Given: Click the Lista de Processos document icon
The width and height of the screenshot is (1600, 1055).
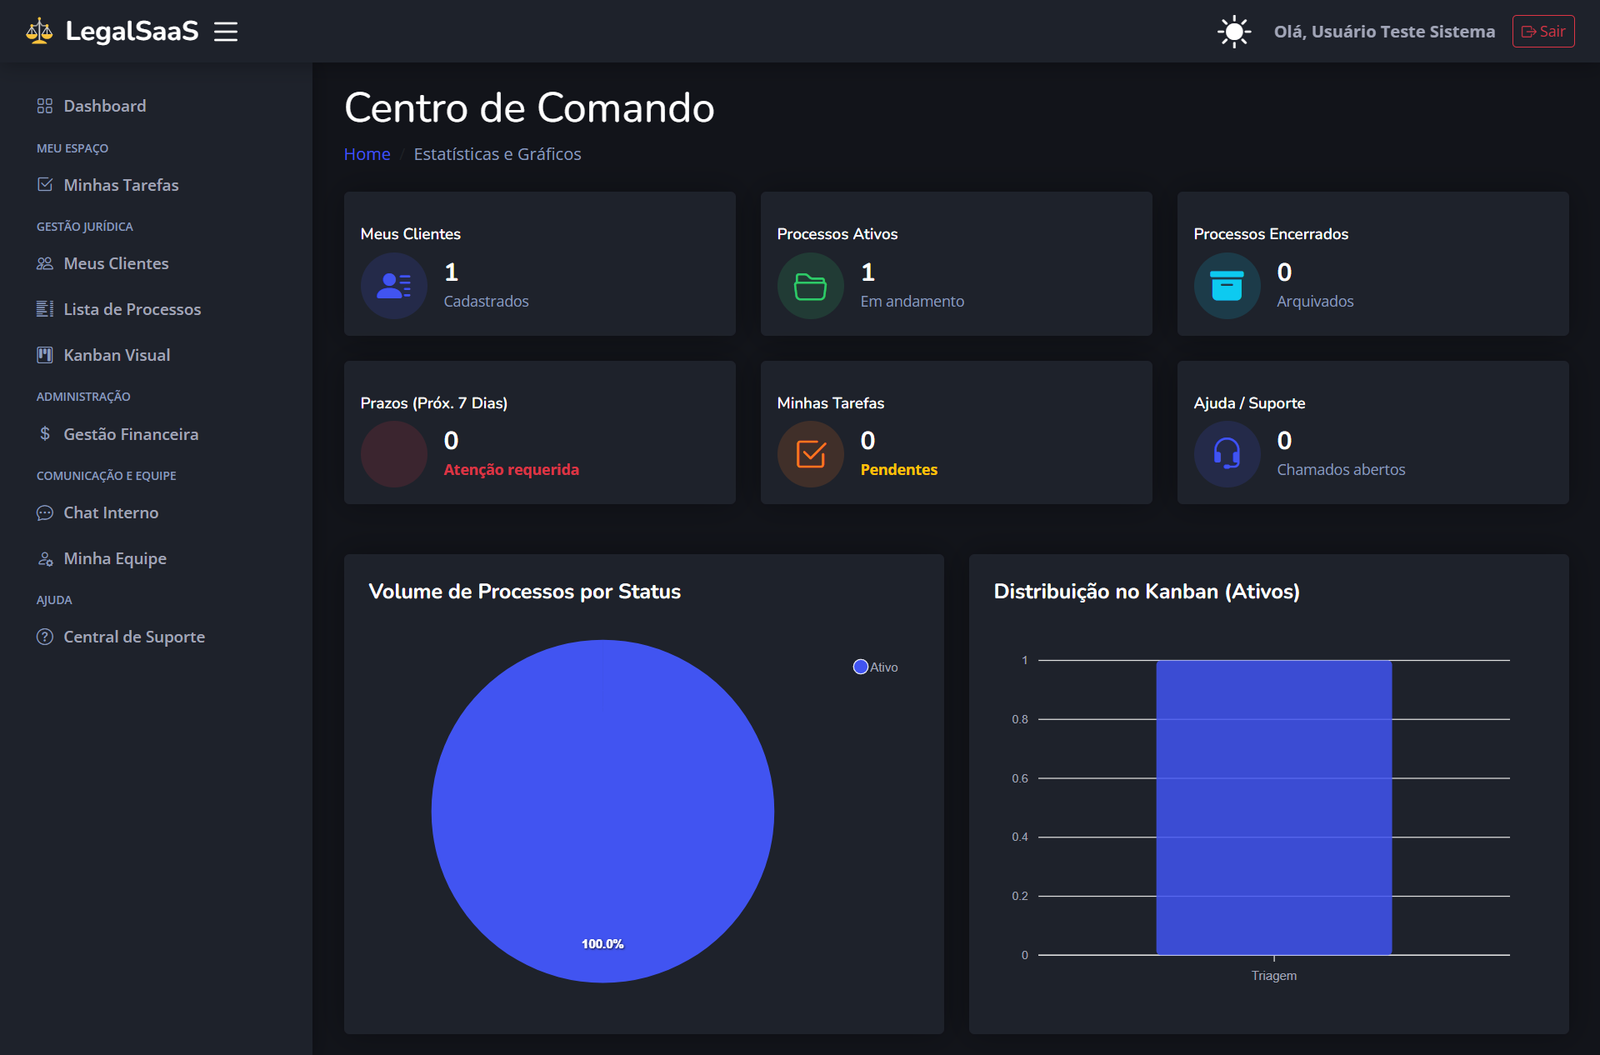Looking at the screenshot, I should (45, 309).
